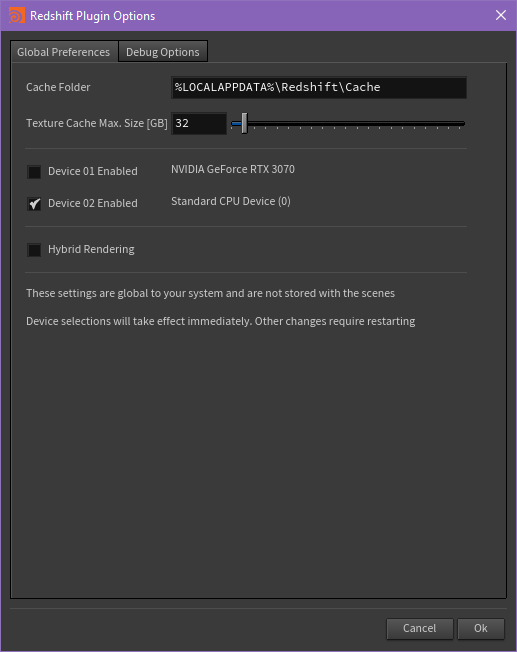Uncheck the Device 02 Enabled checkbox
This screenshot has width=517, height=652.
34,204
